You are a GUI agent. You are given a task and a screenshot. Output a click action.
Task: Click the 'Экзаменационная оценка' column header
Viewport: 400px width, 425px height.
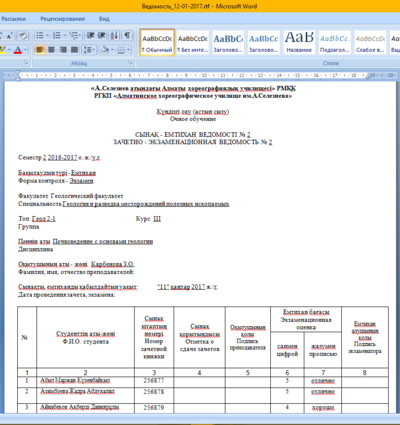[x=306, y=323]
